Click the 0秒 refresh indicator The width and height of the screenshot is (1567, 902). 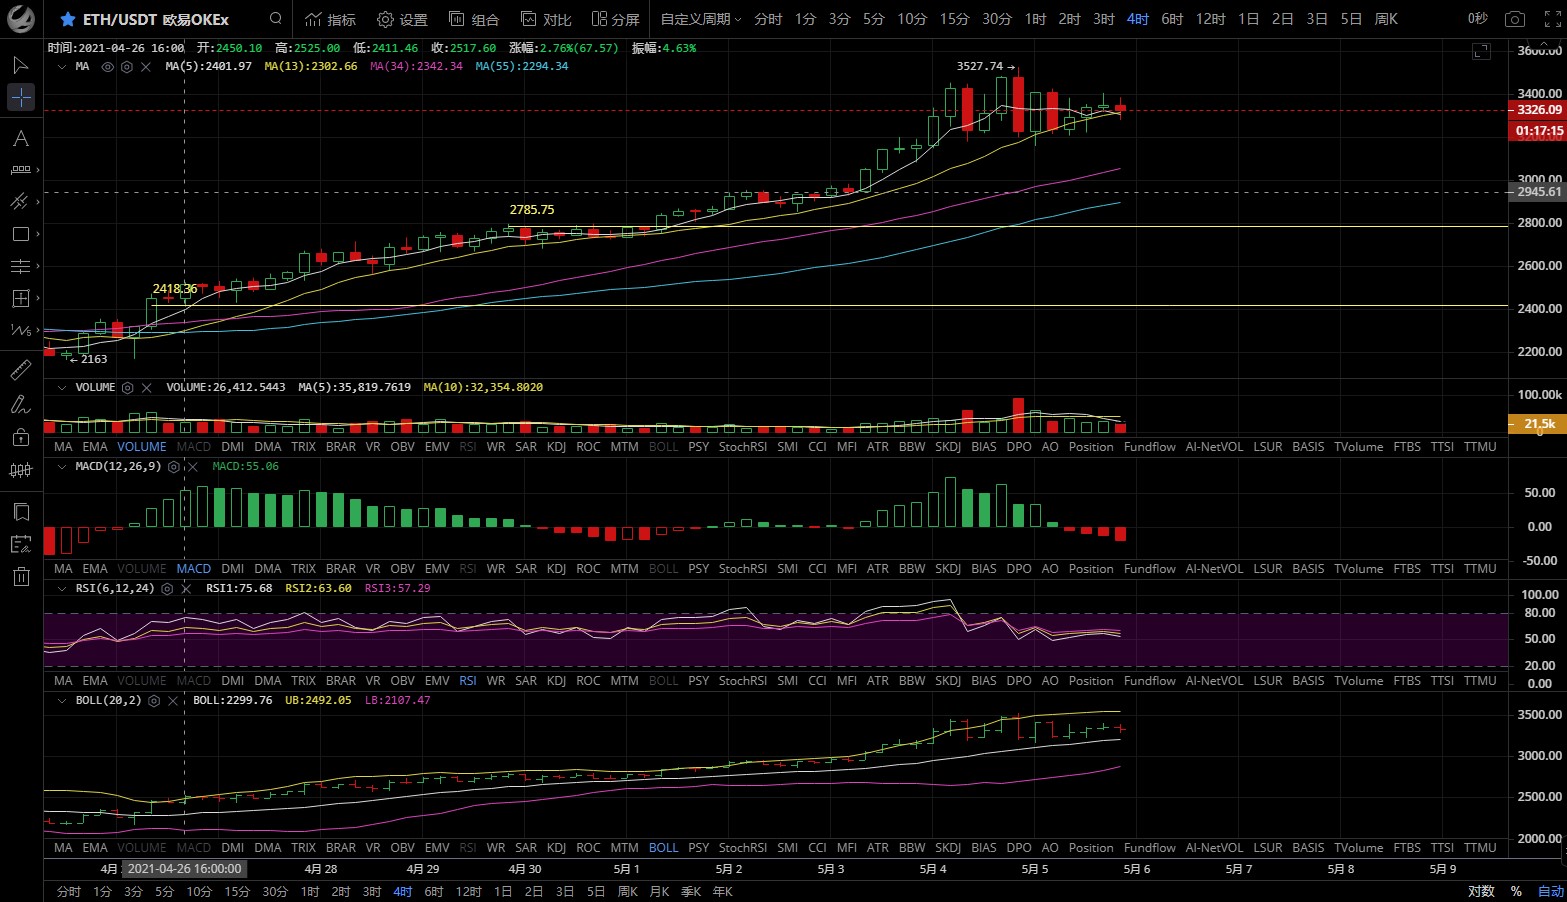[x=1477, y=19]
